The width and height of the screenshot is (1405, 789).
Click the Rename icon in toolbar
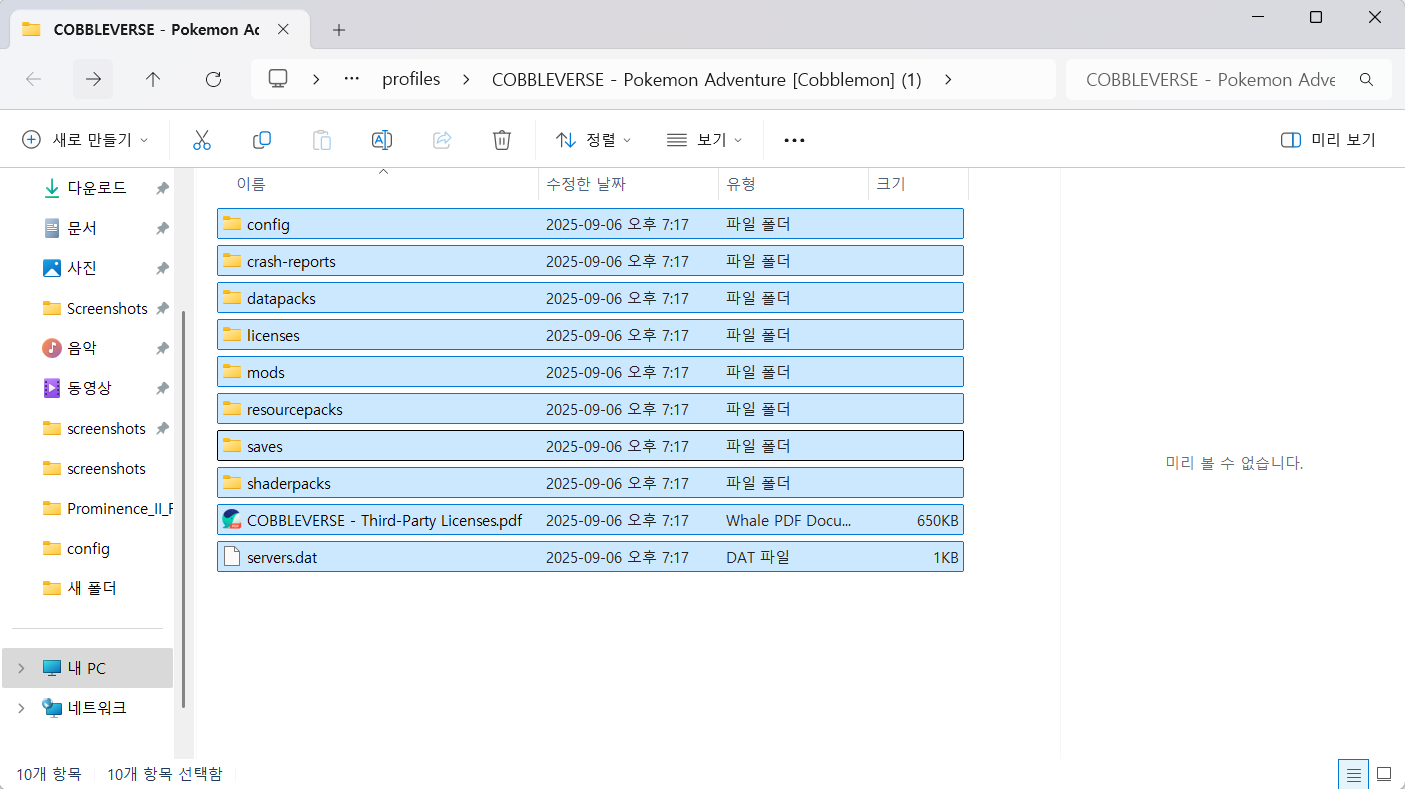[382, 140]
